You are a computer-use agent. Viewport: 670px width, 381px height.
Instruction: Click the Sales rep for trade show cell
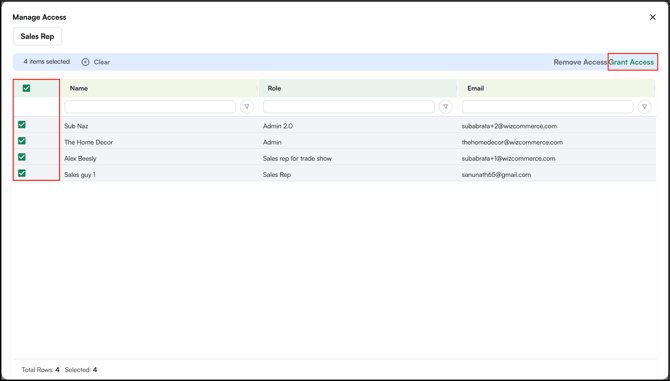(x=297, y=158)
